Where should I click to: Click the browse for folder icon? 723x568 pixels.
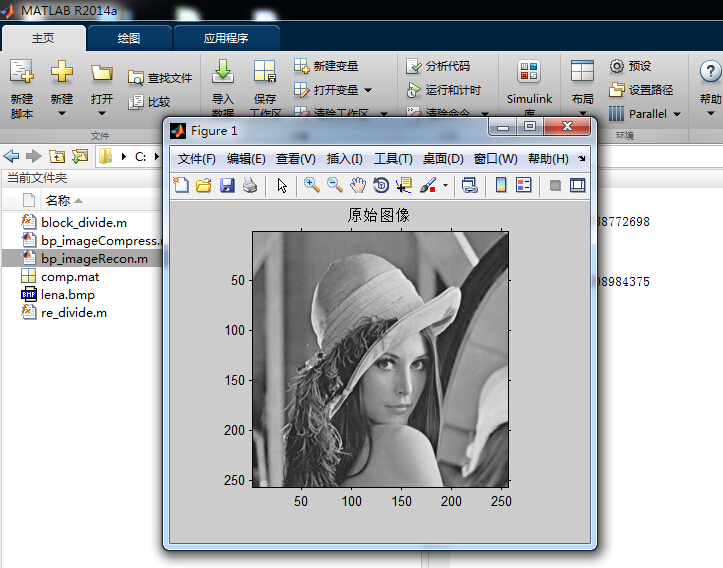pyautogui.click(x=80, y=156)
